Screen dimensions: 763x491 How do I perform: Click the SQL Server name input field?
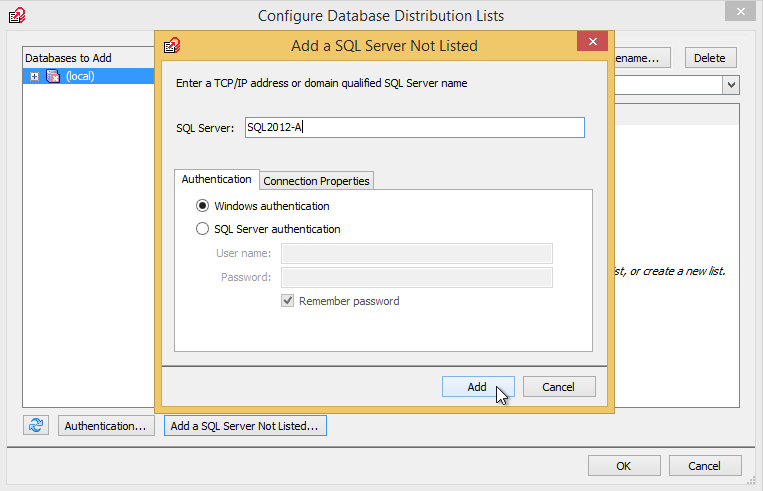pyautogui.click(x=413, y=128)
